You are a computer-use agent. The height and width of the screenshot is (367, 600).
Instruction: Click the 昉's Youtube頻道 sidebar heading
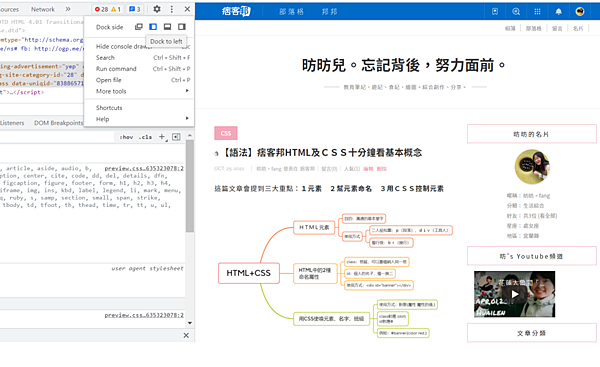[532, 256]
